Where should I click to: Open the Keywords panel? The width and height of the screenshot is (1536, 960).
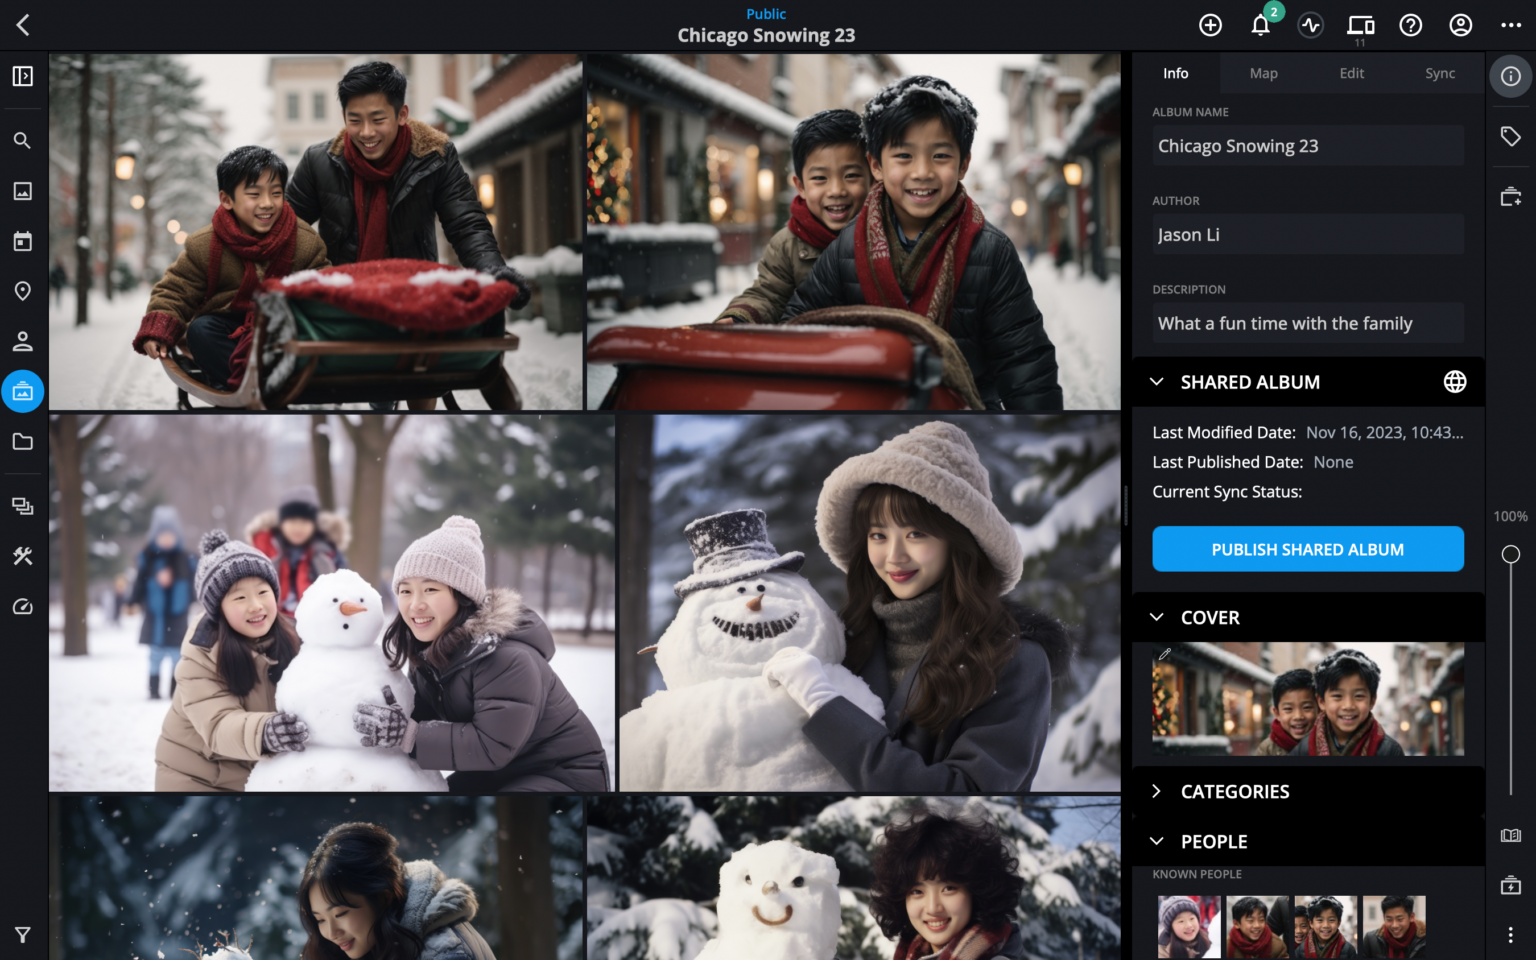pyautogui.click(x=1511, y=135)
